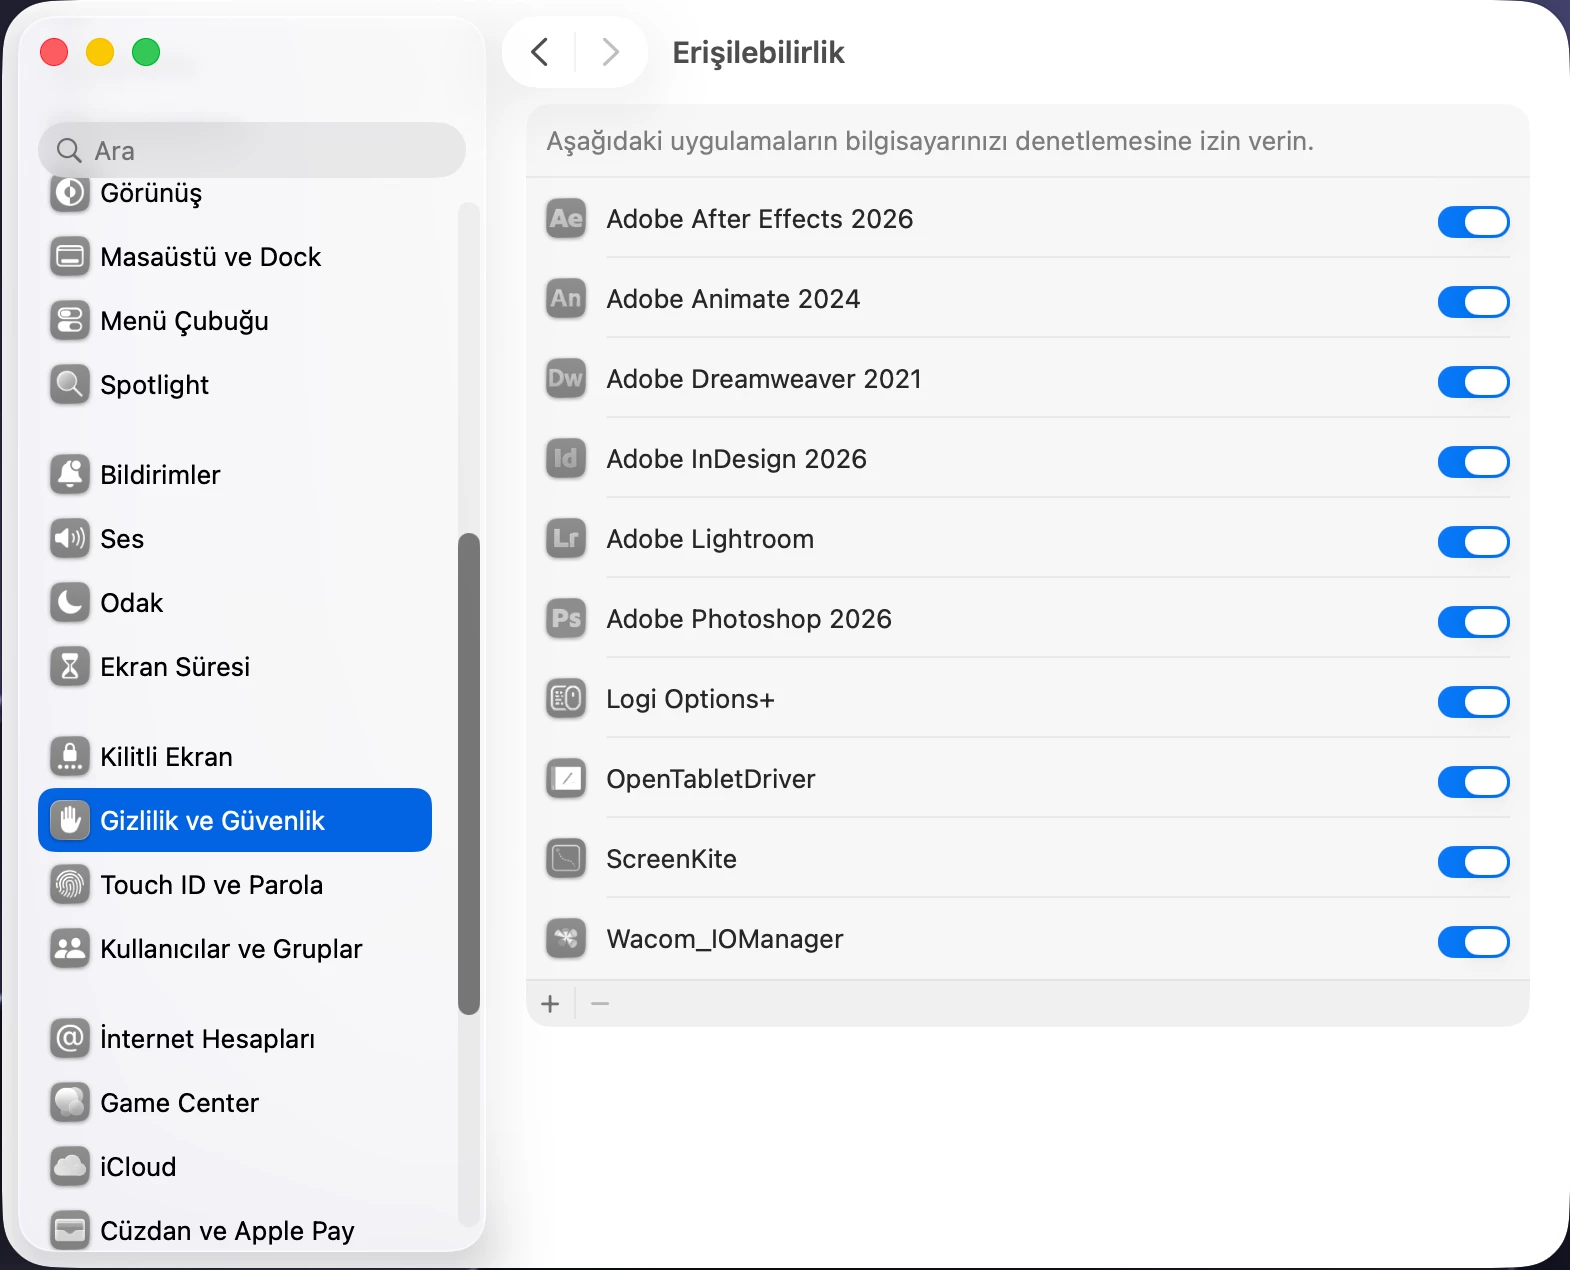Click the sidebar vertical scrollbar thumb

(x=468, y=774)
